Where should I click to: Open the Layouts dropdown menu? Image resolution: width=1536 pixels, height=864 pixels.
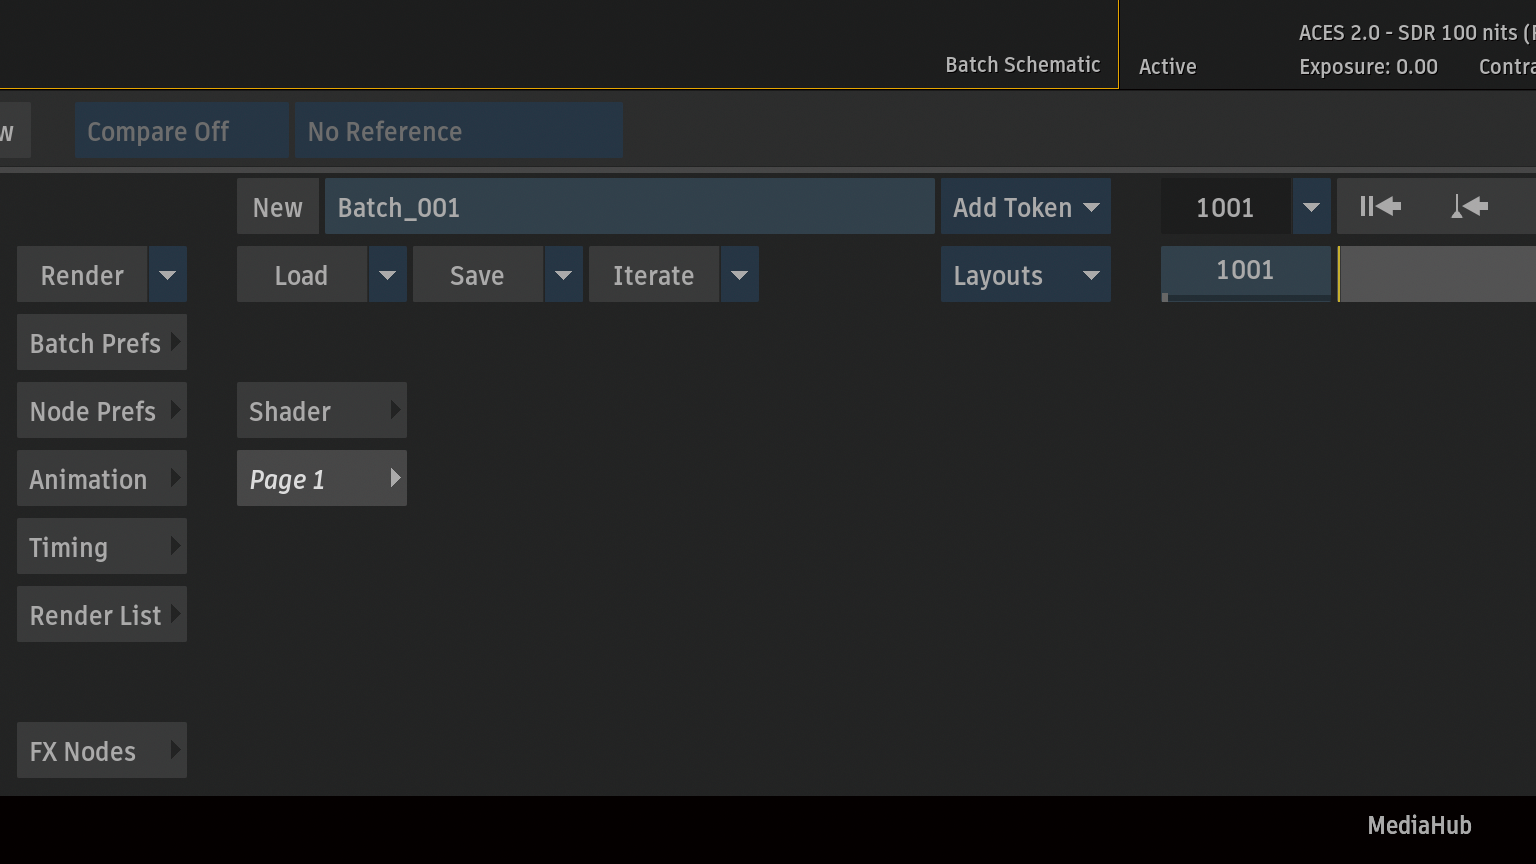pos(1025,275)
